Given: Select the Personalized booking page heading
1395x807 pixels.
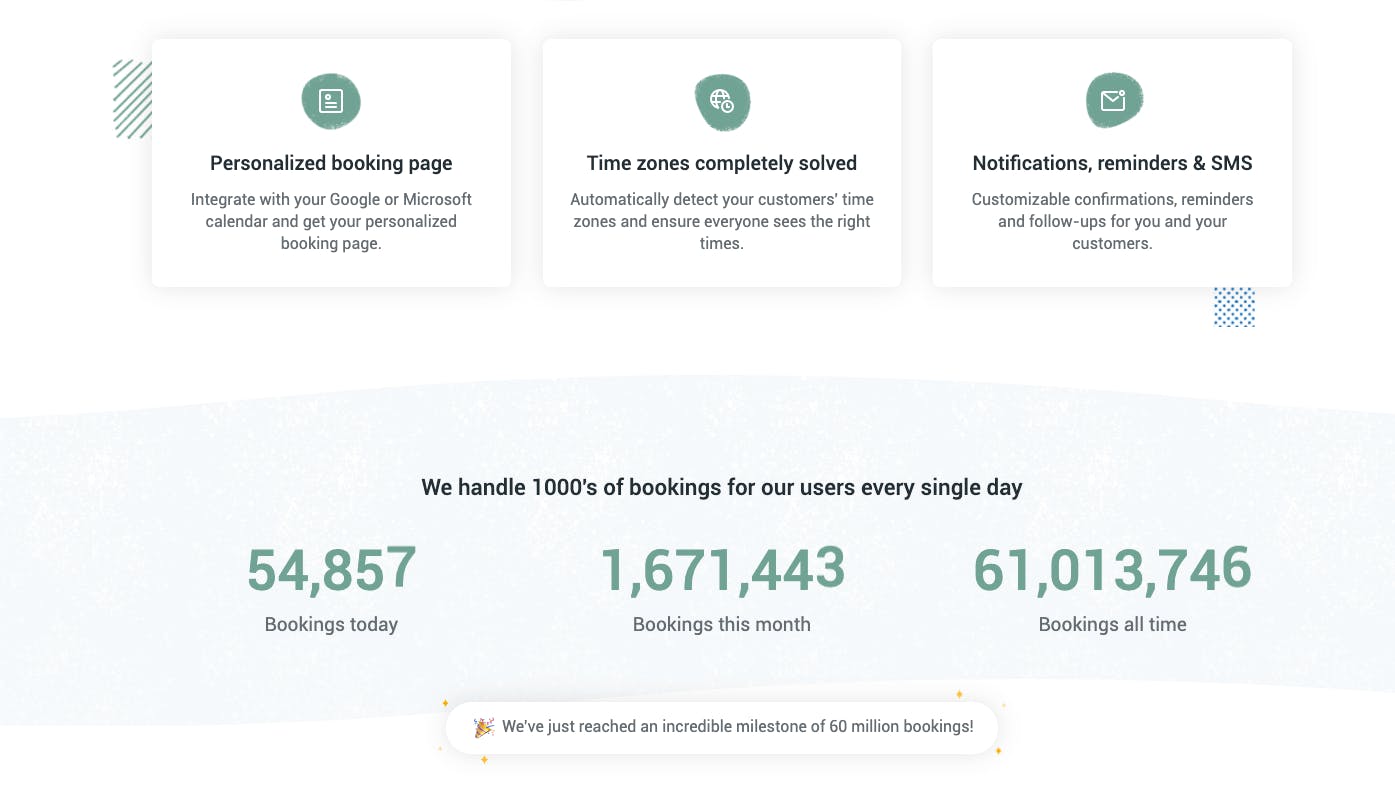Looking at the screenshot, I should tap(331, 163).
